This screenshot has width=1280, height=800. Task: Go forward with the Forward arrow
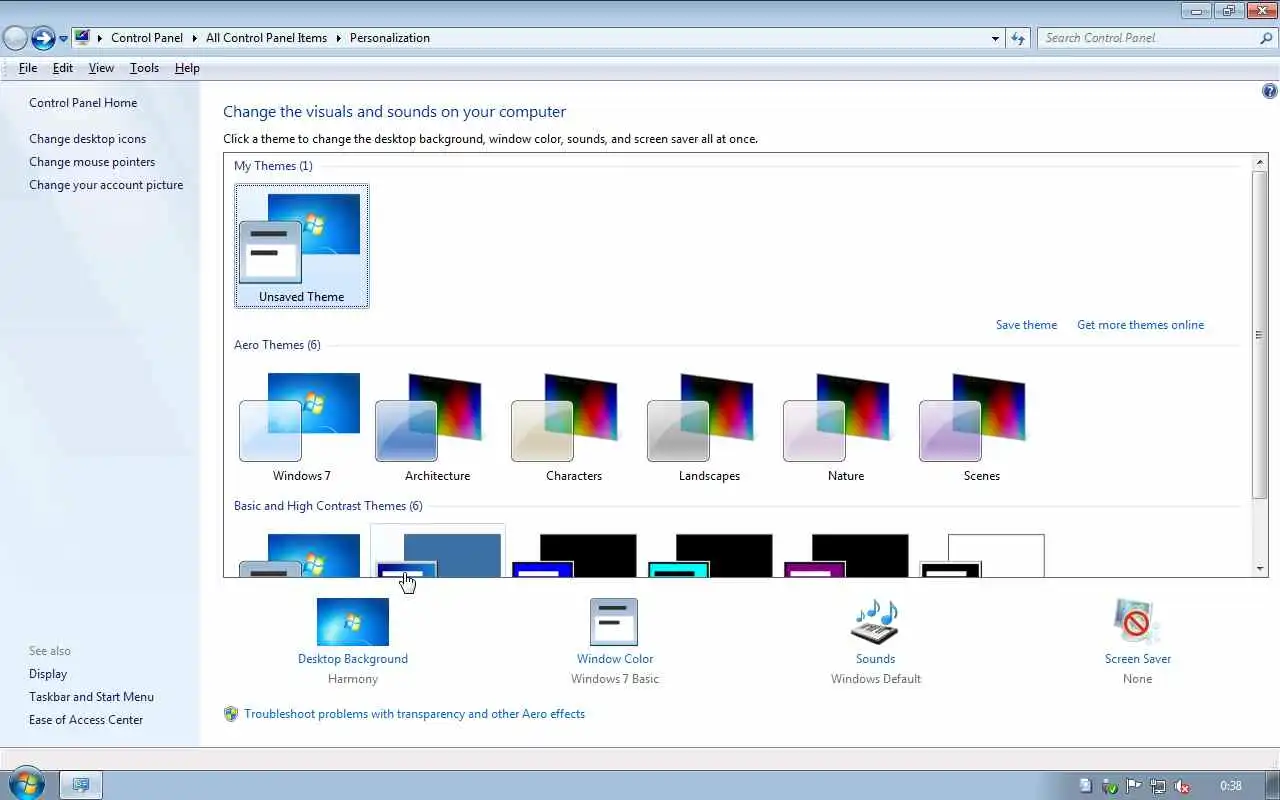point(43,38)
